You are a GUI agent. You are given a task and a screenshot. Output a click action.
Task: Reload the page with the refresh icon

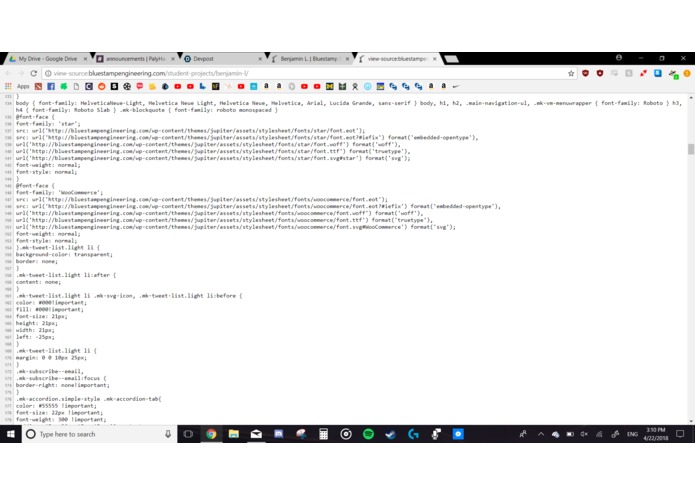click(34, 73)
